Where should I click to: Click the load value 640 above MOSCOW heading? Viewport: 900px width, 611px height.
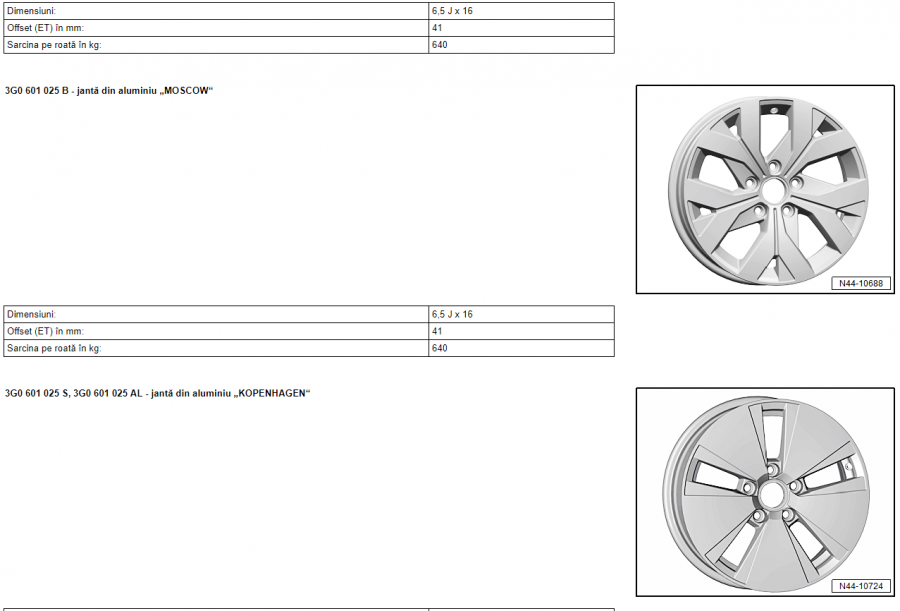click(x=439, y=45)
